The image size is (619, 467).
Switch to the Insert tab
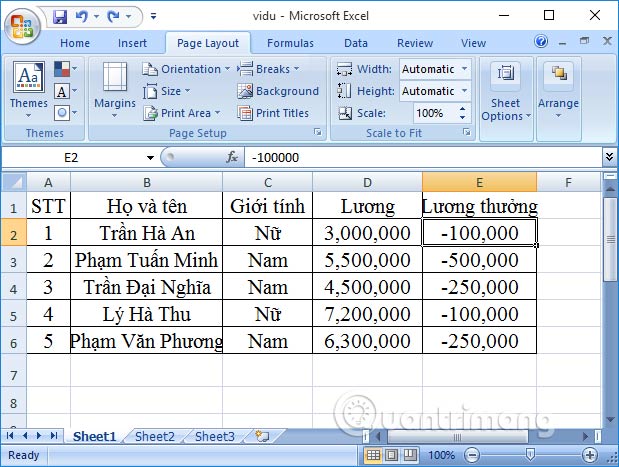132,43
